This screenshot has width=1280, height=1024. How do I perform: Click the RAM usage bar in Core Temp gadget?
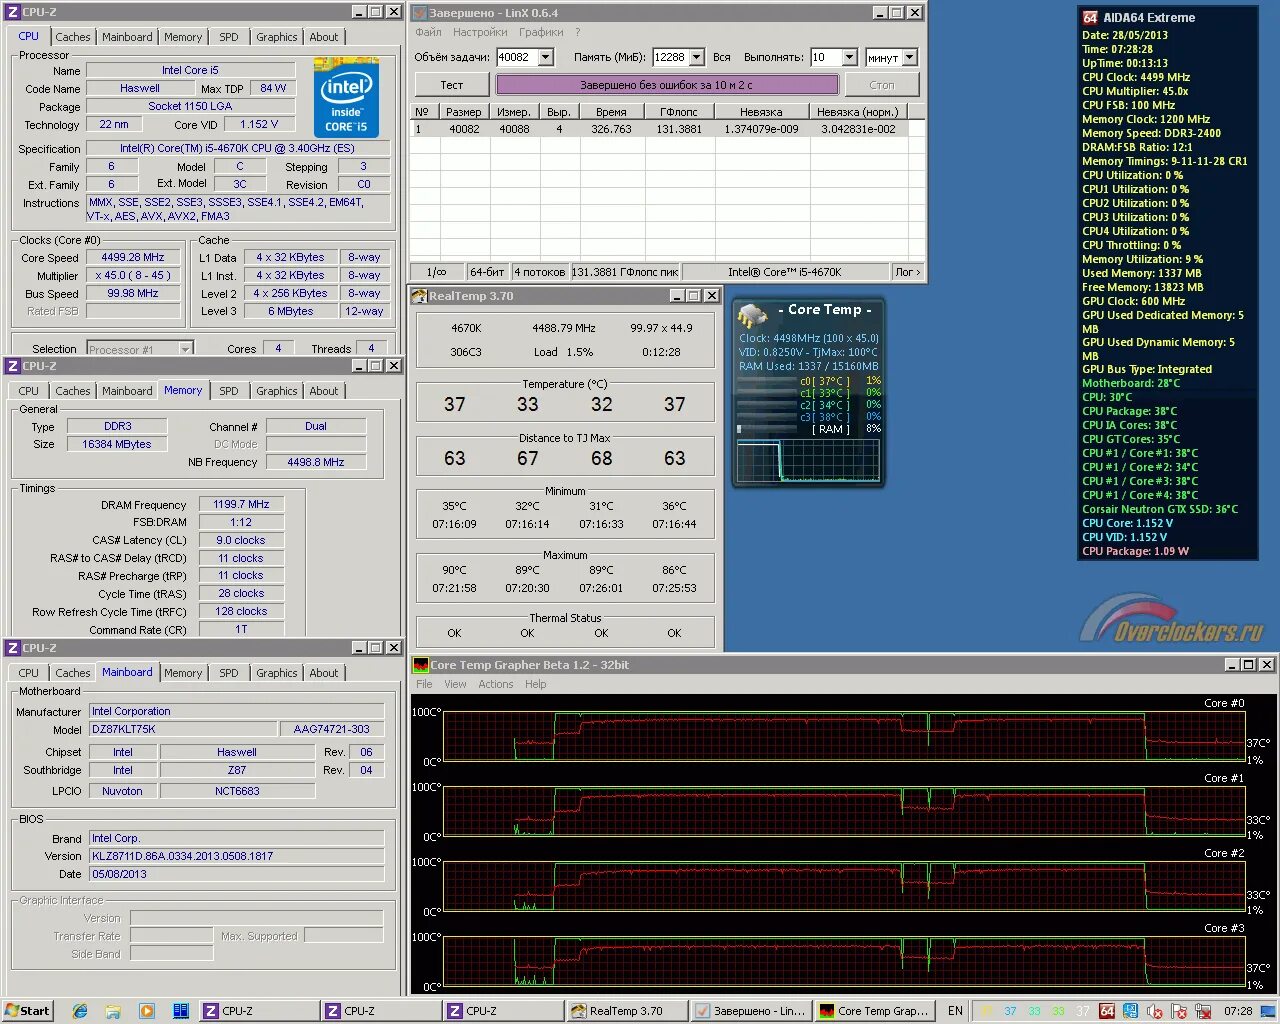click(766, 429)
